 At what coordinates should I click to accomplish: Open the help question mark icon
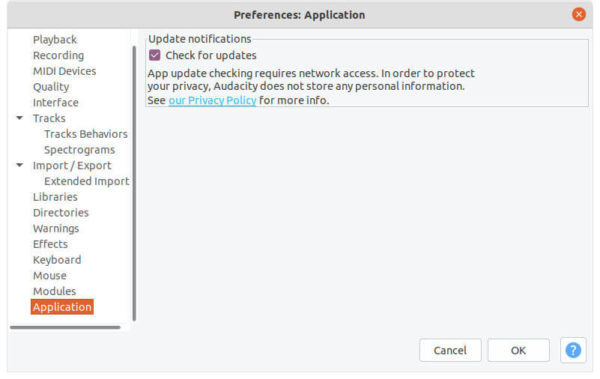point(573,350)
